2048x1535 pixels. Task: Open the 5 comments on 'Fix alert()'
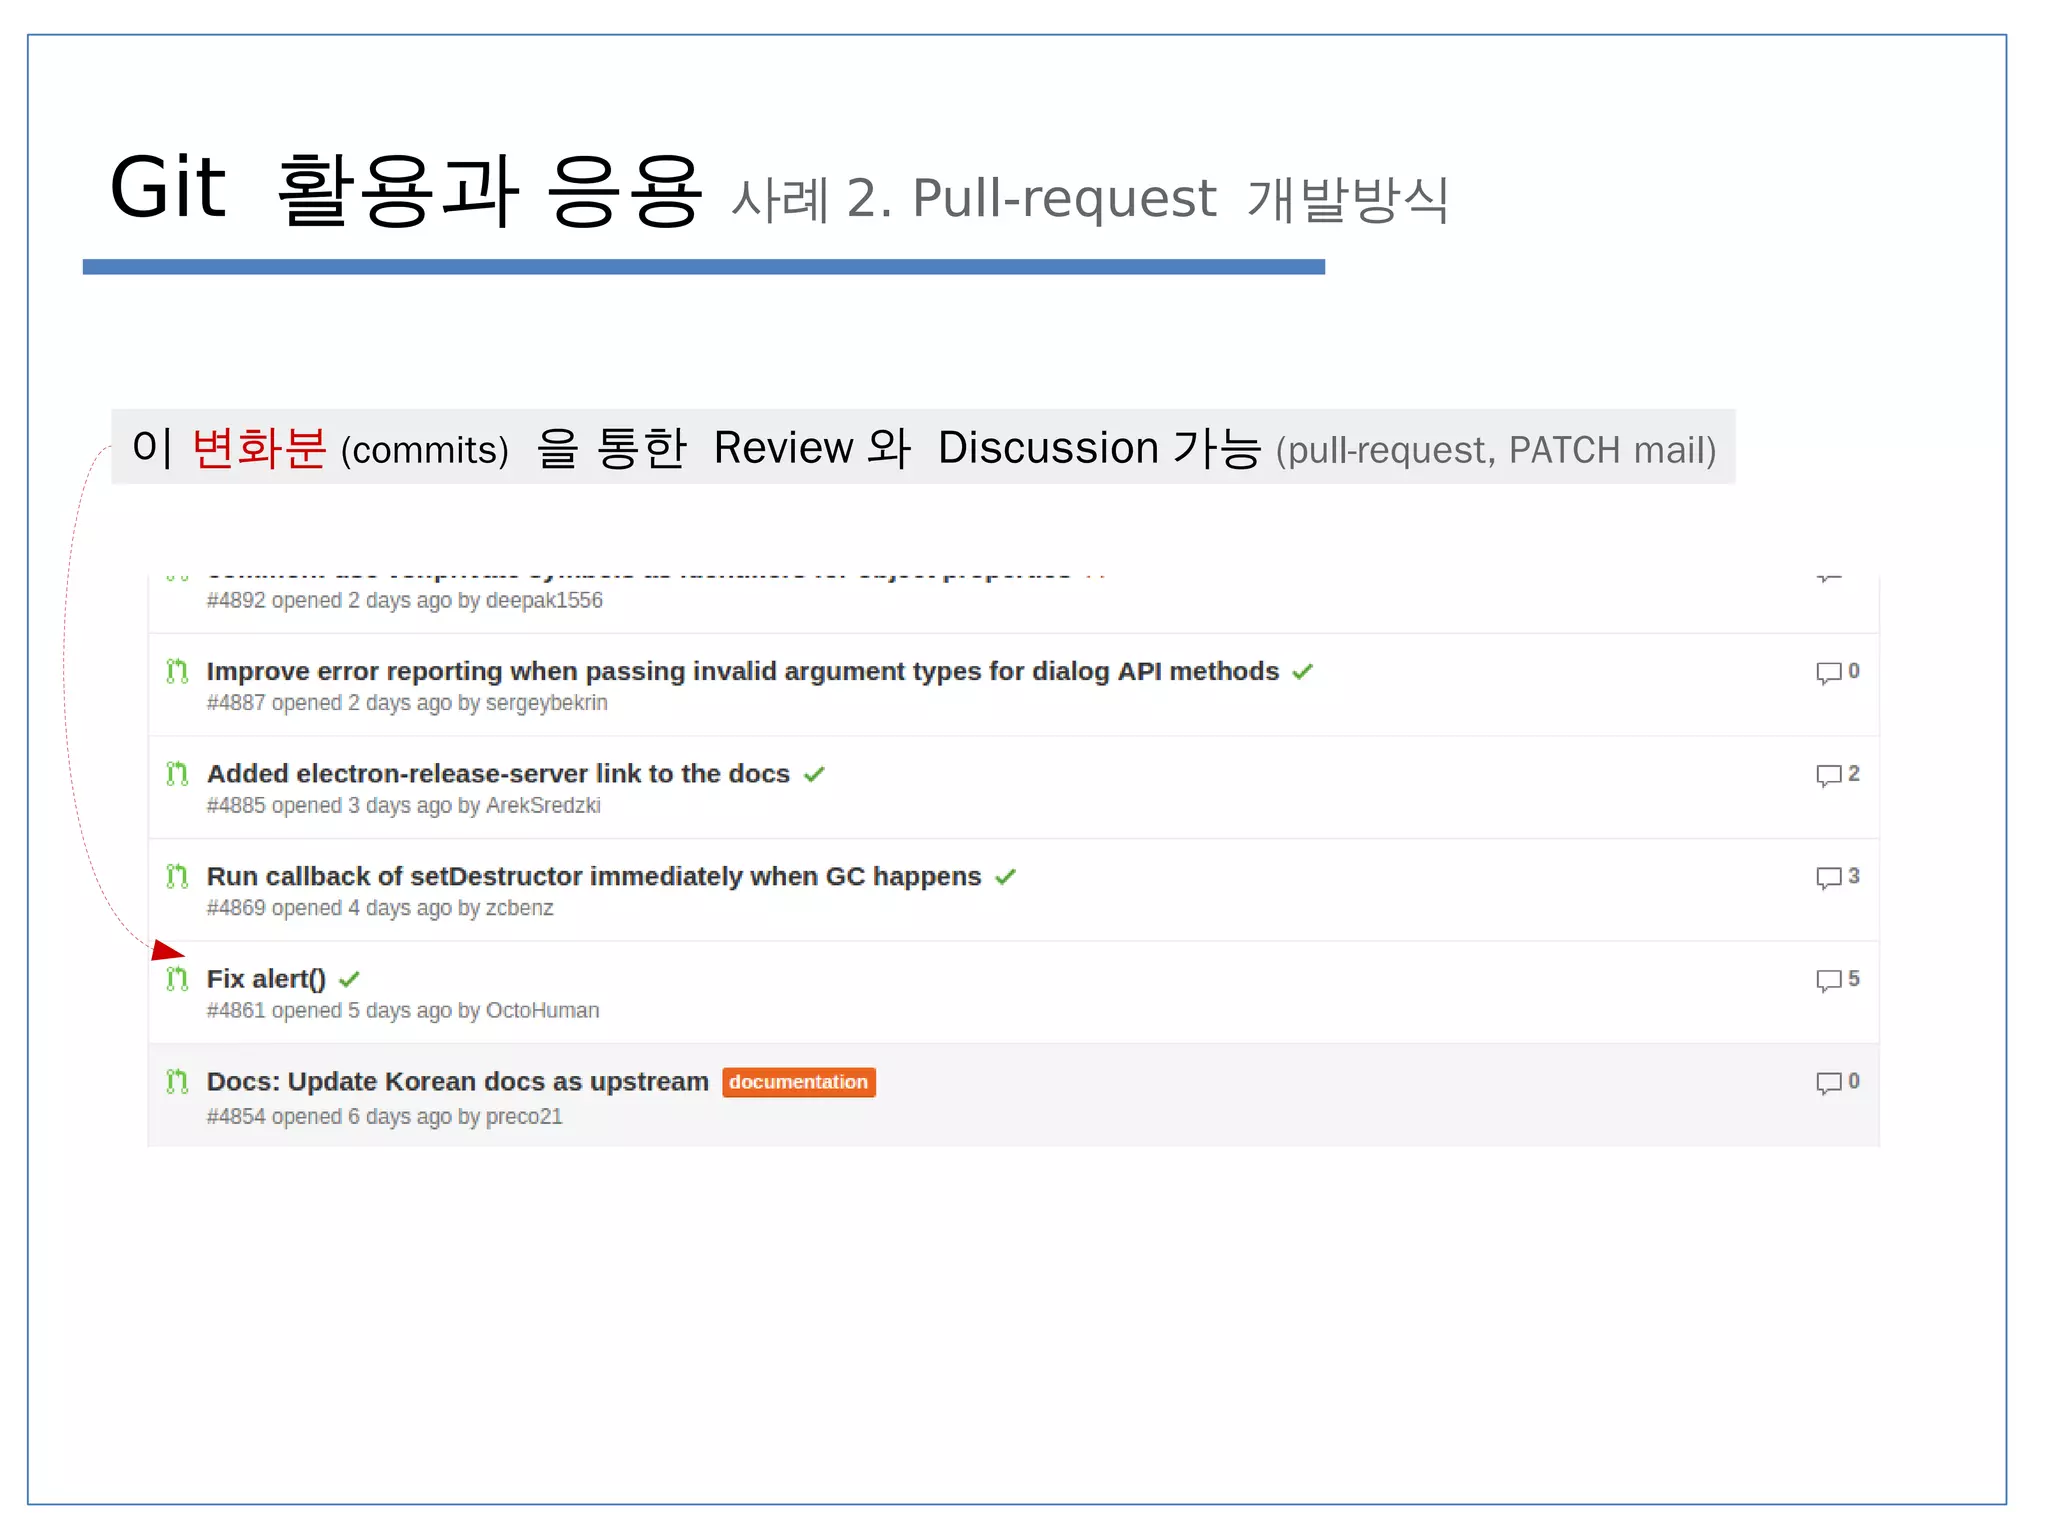pos(1838,980)
